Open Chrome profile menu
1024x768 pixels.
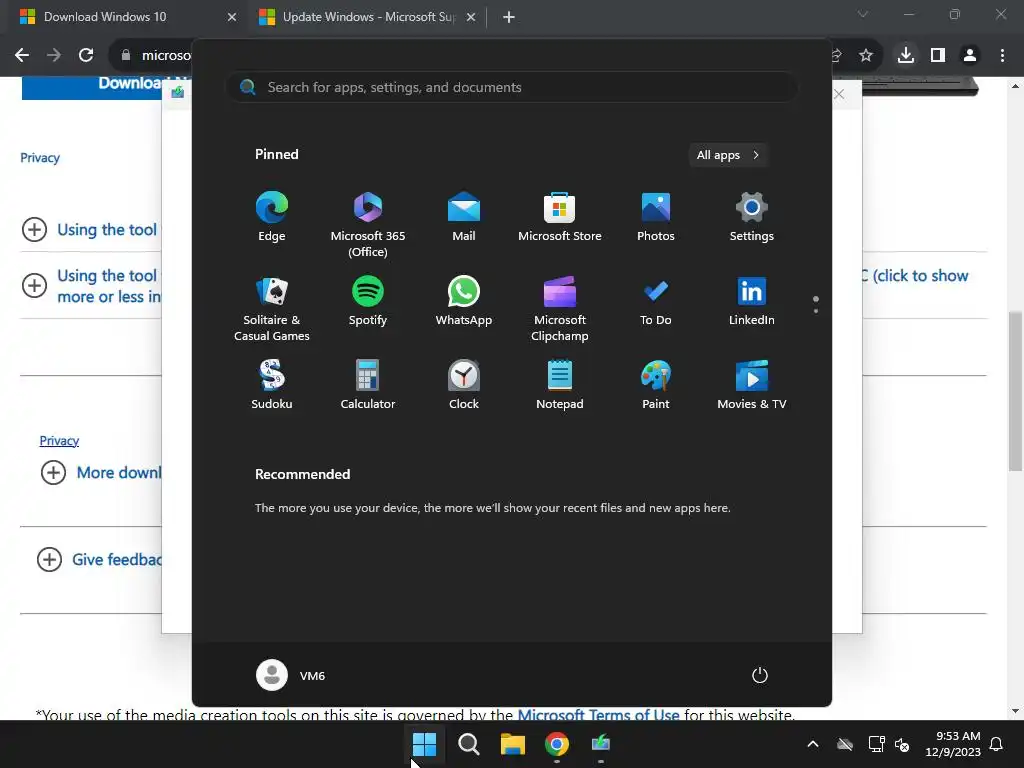pos(970,56)
